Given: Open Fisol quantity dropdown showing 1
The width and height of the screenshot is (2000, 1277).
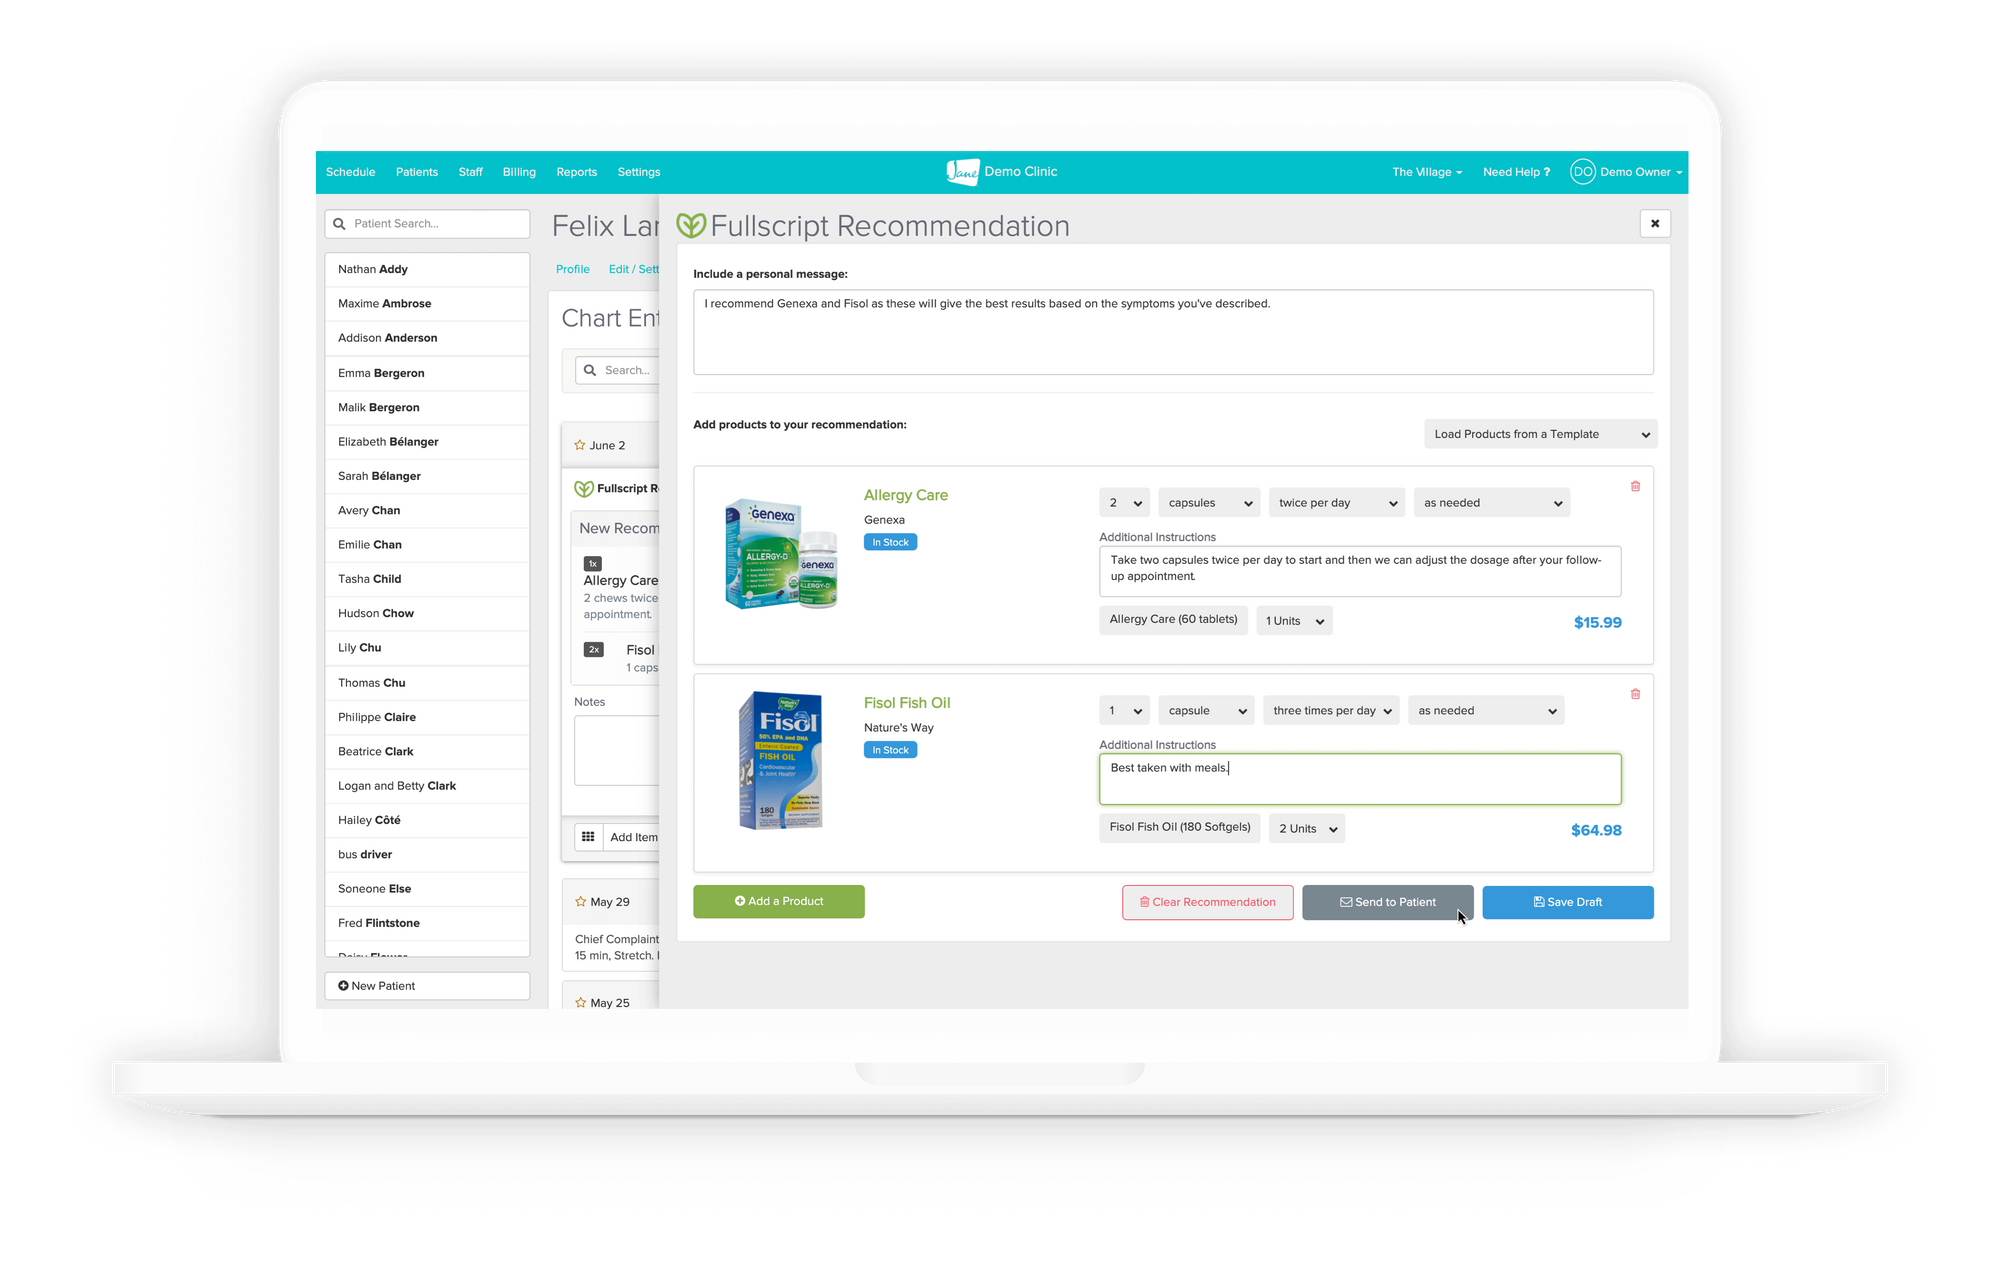Looking at the screenshot, I should click(1125, 711).
